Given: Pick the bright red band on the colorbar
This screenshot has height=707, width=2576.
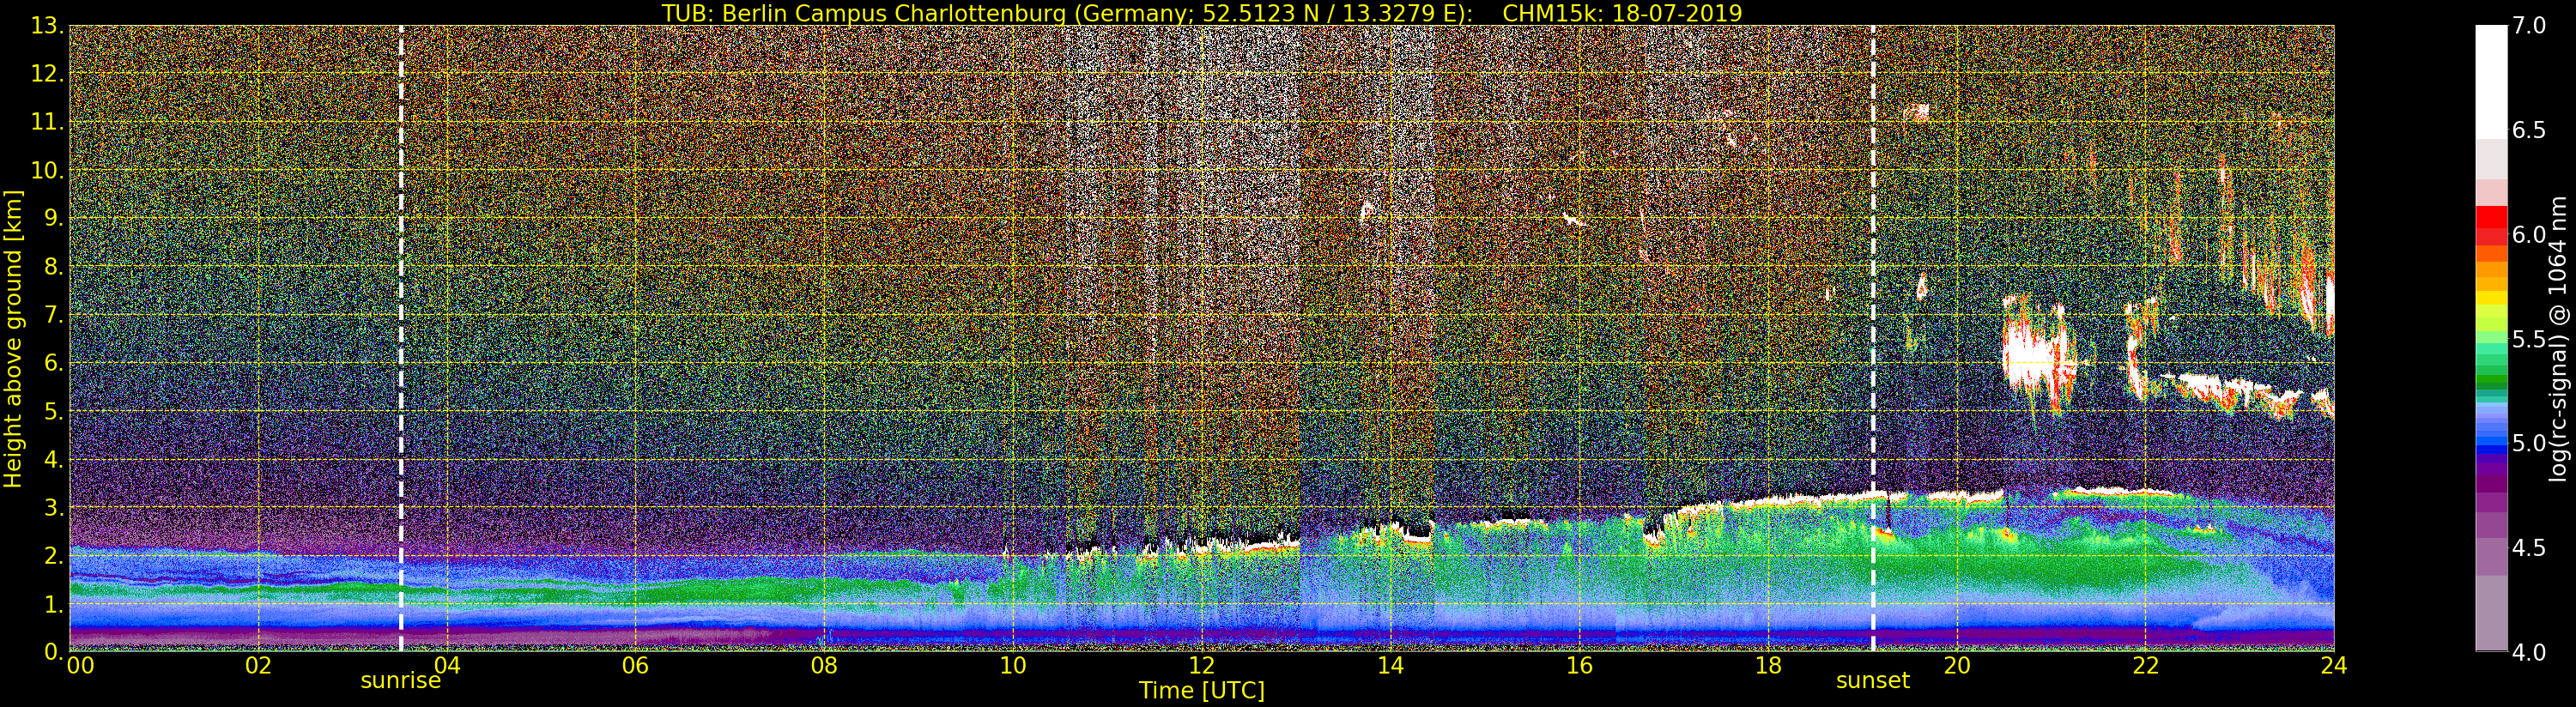Looking at the screenshot, I should coord(2491,217).
